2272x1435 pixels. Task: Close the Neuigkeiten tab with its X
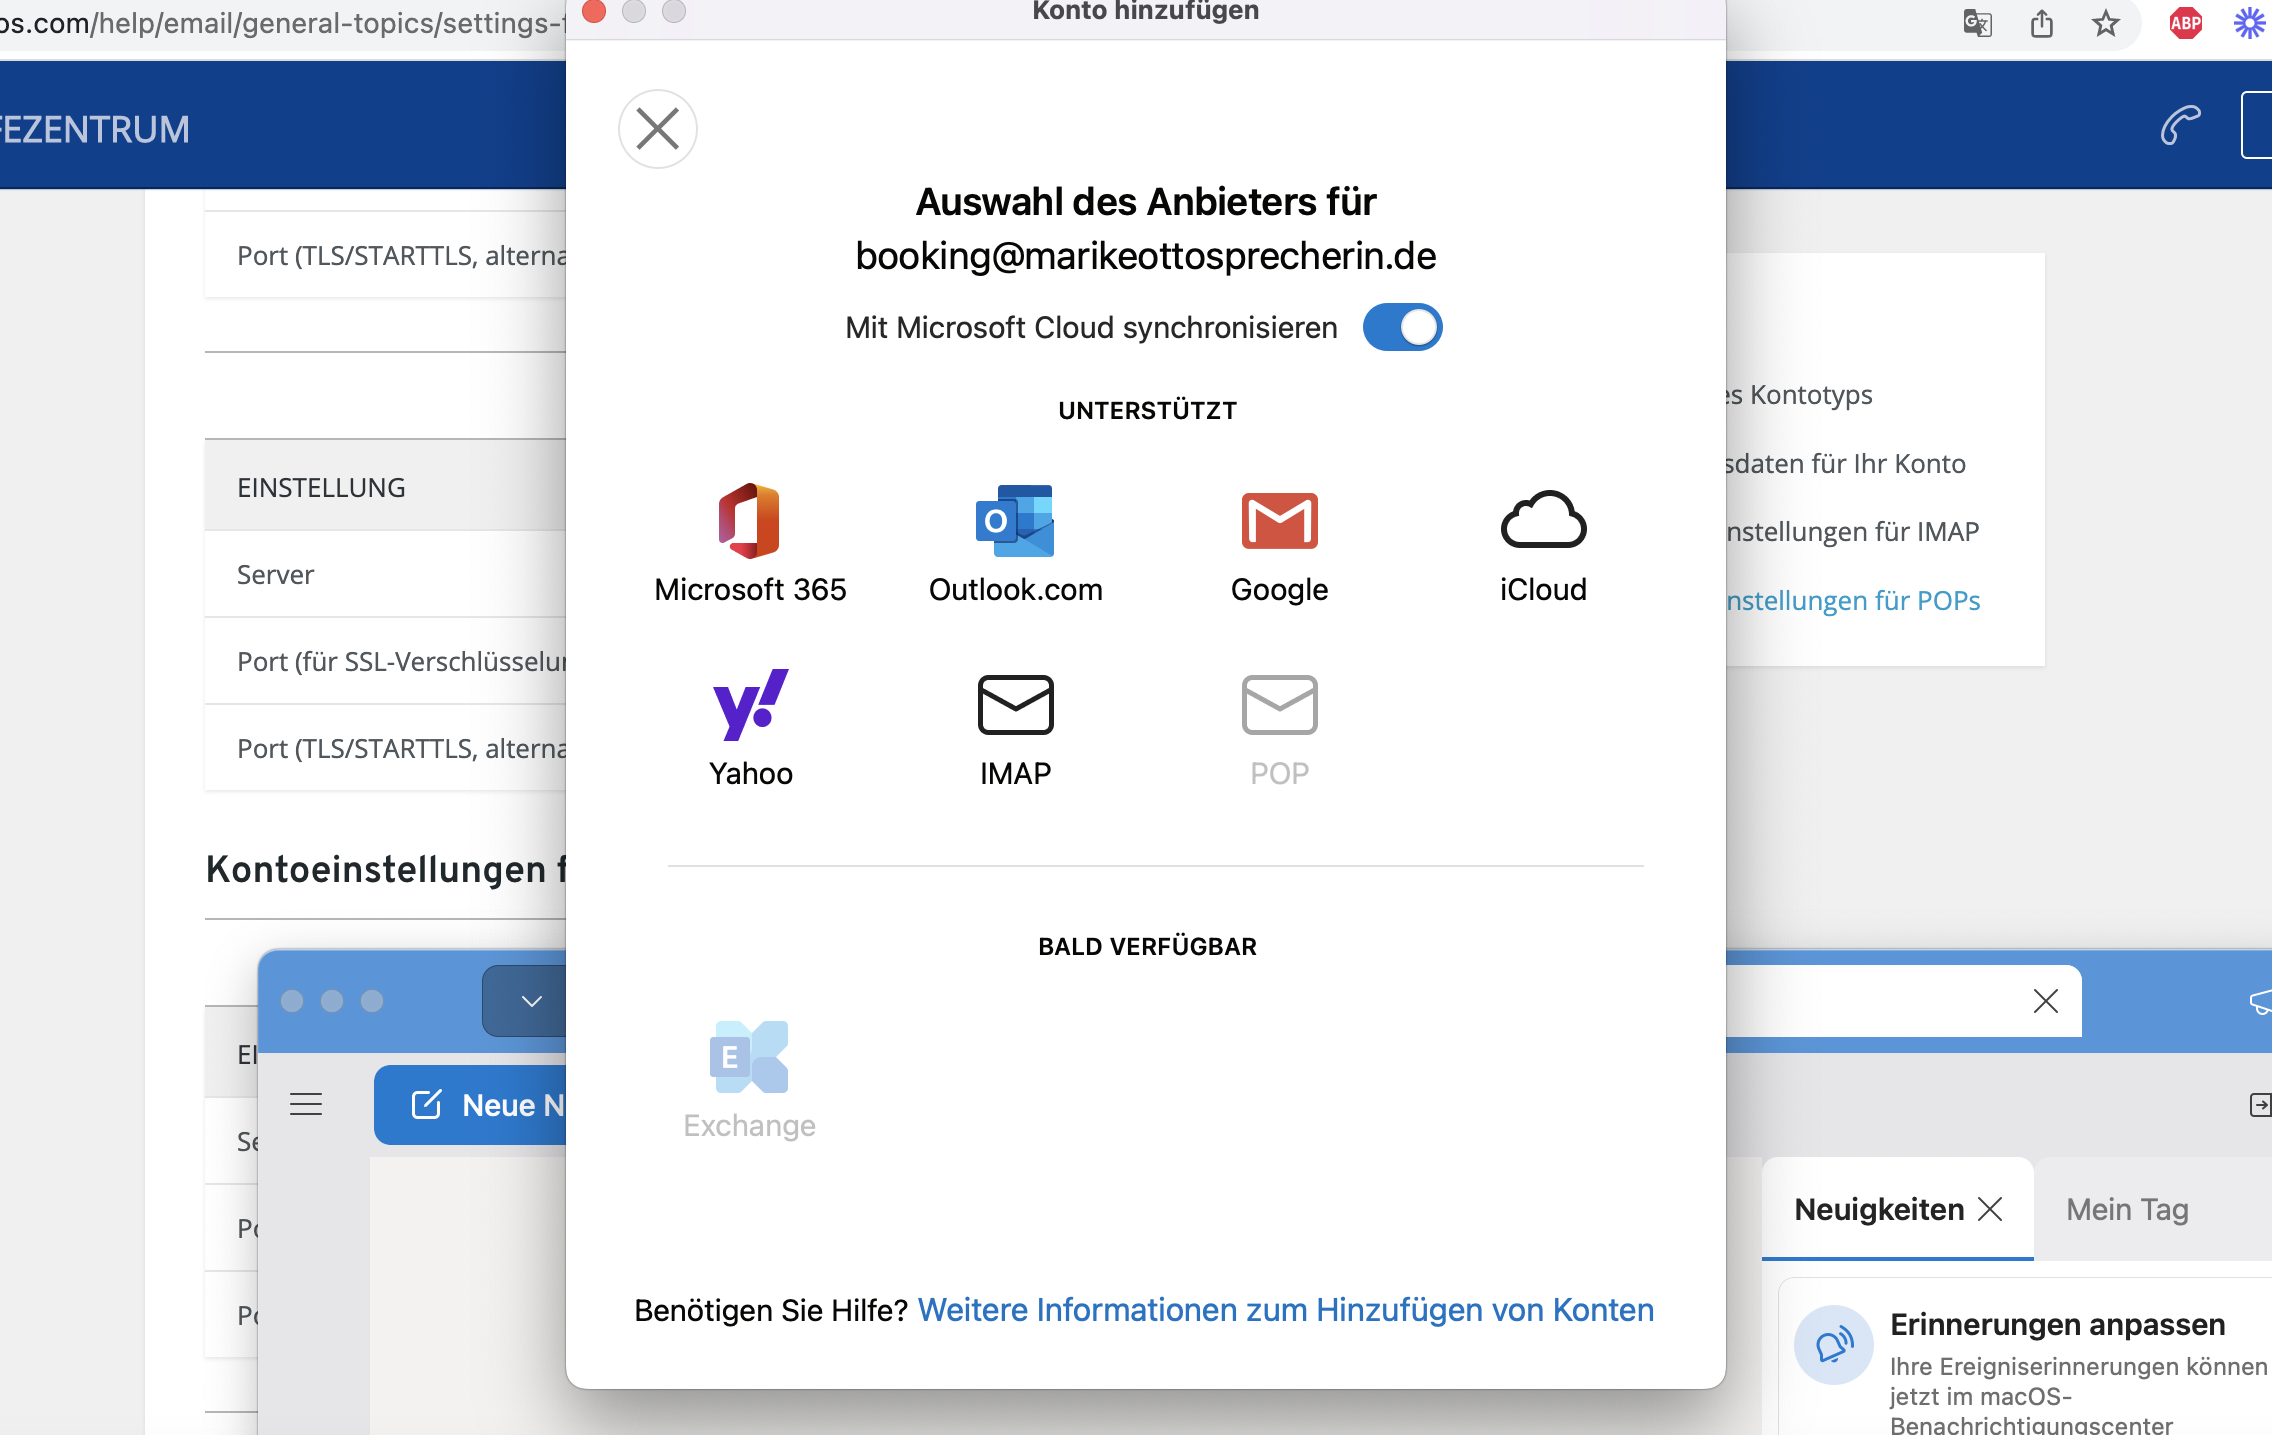click(1990, 1209)
